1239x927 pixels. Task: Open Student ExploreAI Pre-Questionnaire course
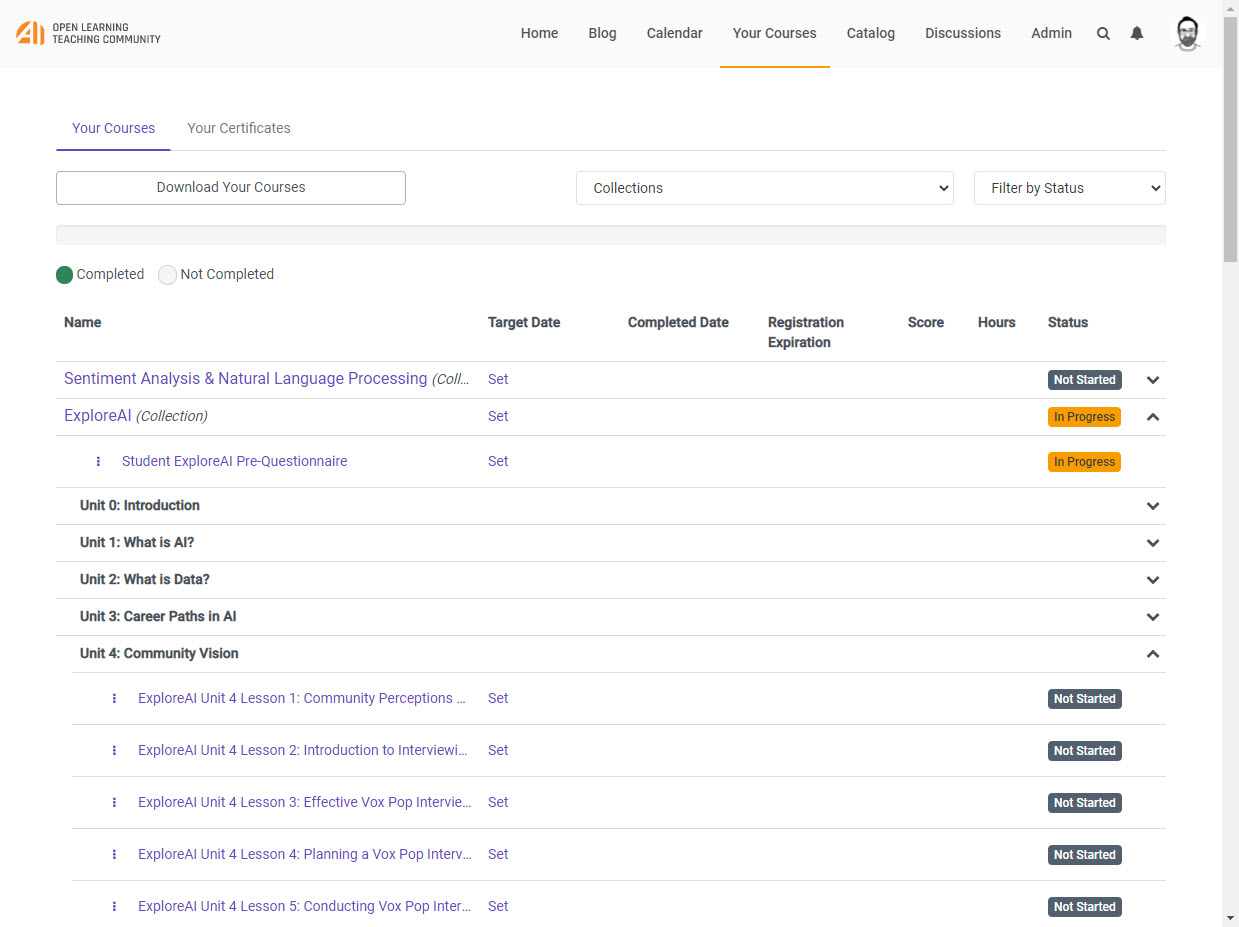coord(234,461)
